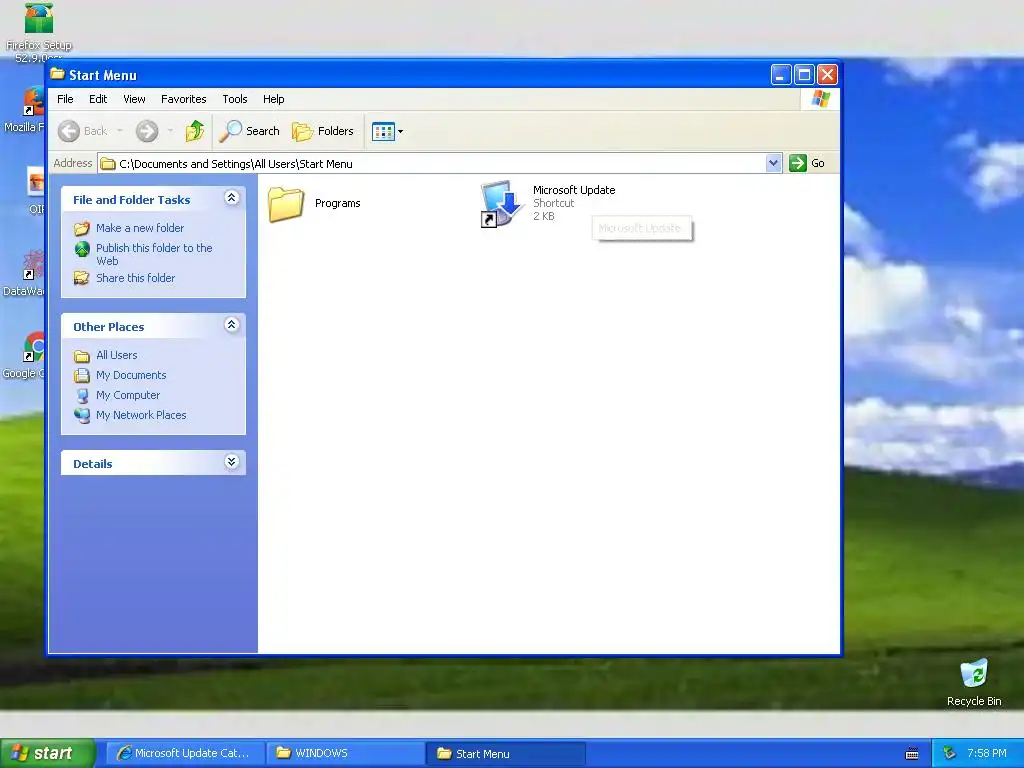Click the My Documents sidebar icon
Screen dimensions: 1024x768
tap(82, 376)
